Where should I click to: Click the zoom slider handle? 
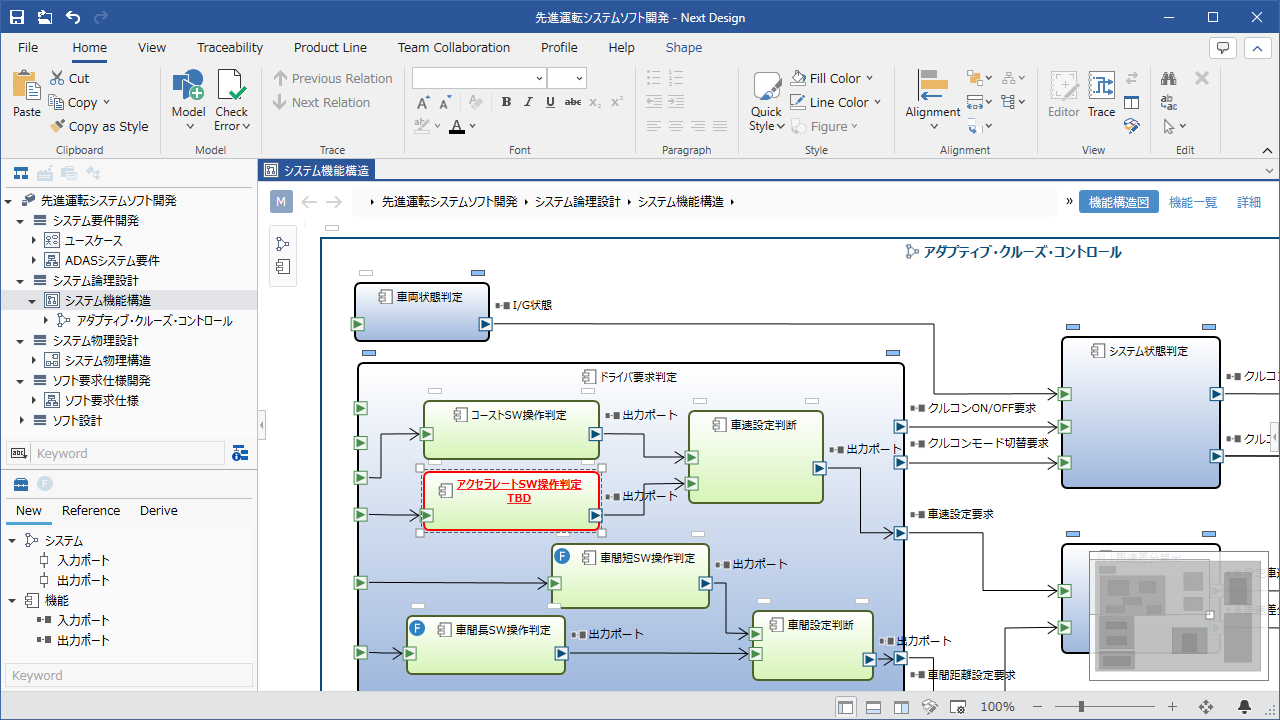tap(1082, 707)
